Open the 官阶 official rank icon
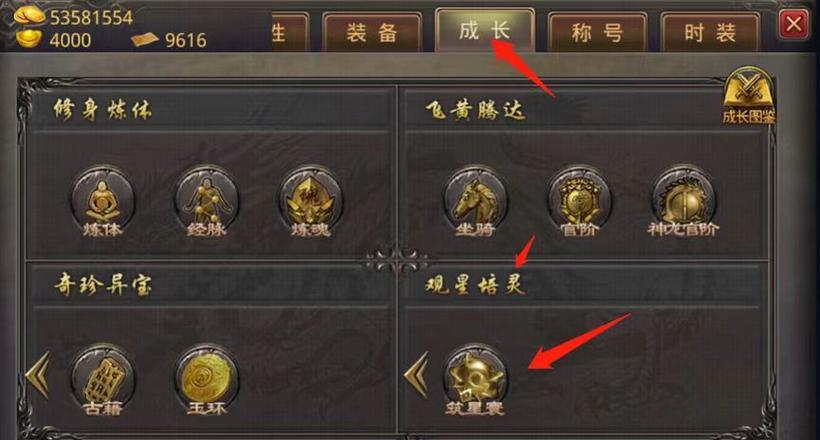Viewport: 820px width, 440px height. [579, 201]
